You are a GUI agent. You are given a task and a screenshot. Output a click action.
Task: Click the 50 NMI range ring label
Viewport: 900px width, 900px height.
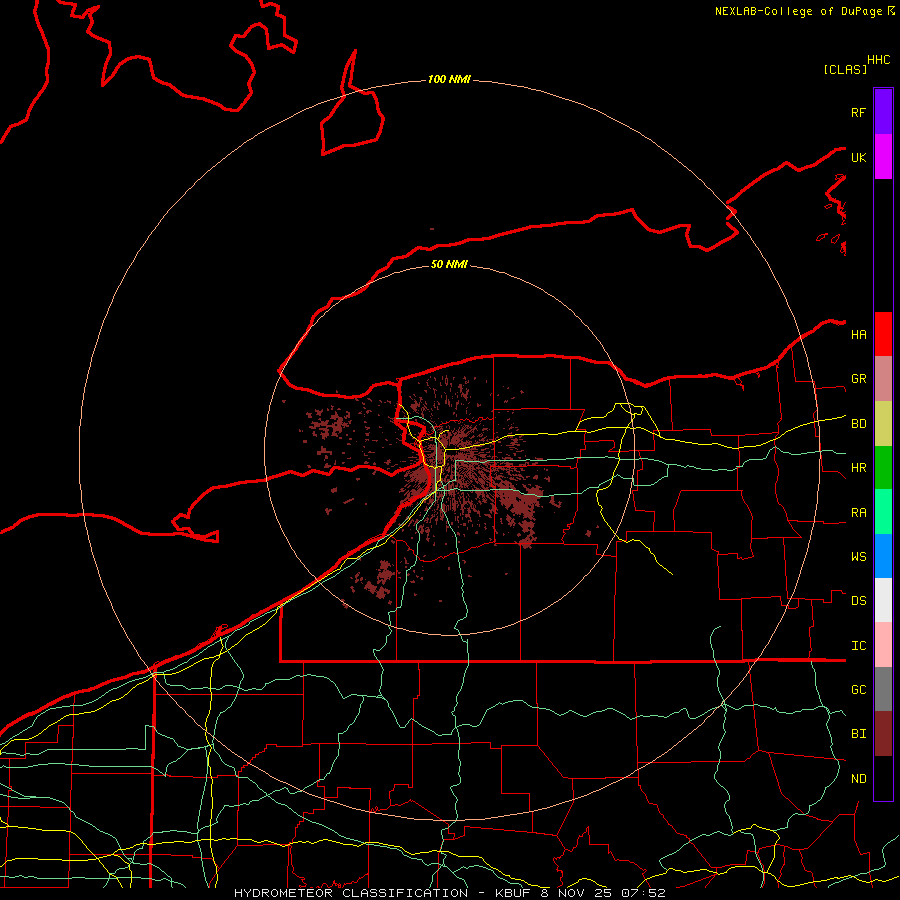coord(449,264)
